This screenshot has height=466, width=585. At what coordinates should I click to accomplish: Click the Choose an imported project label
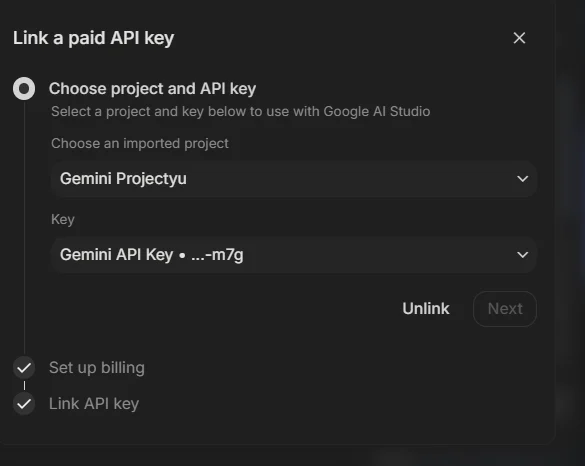(x=140, y=143)
